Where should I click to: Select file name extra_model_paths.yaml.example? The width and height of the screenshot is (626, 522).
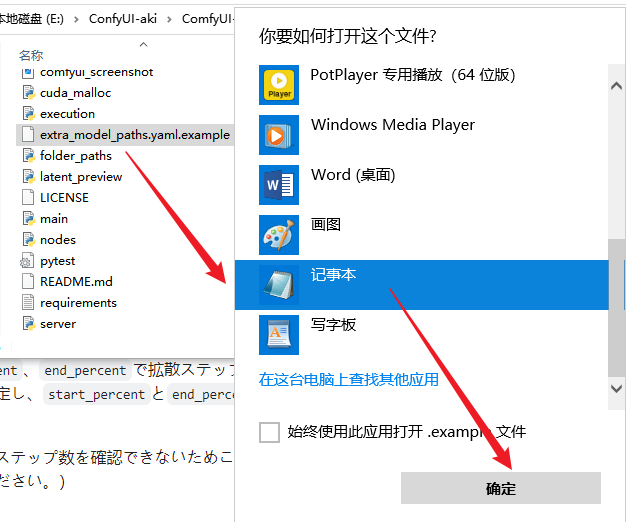(x=135, y=135)
